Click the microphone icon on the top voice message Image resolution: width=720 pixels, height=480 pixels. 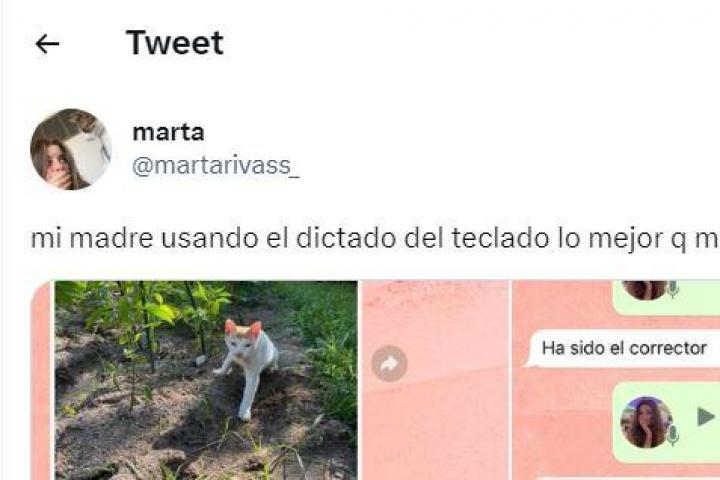pos(673,289)
